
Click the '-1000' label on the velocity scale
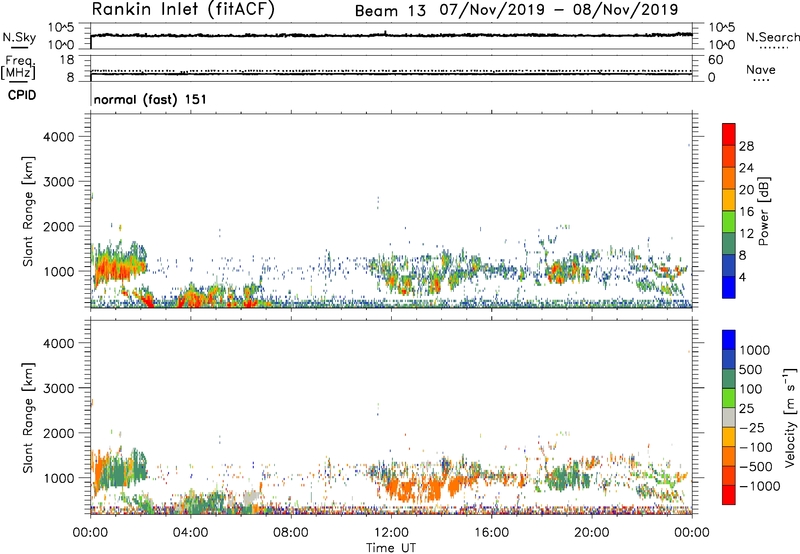[759, 486]
